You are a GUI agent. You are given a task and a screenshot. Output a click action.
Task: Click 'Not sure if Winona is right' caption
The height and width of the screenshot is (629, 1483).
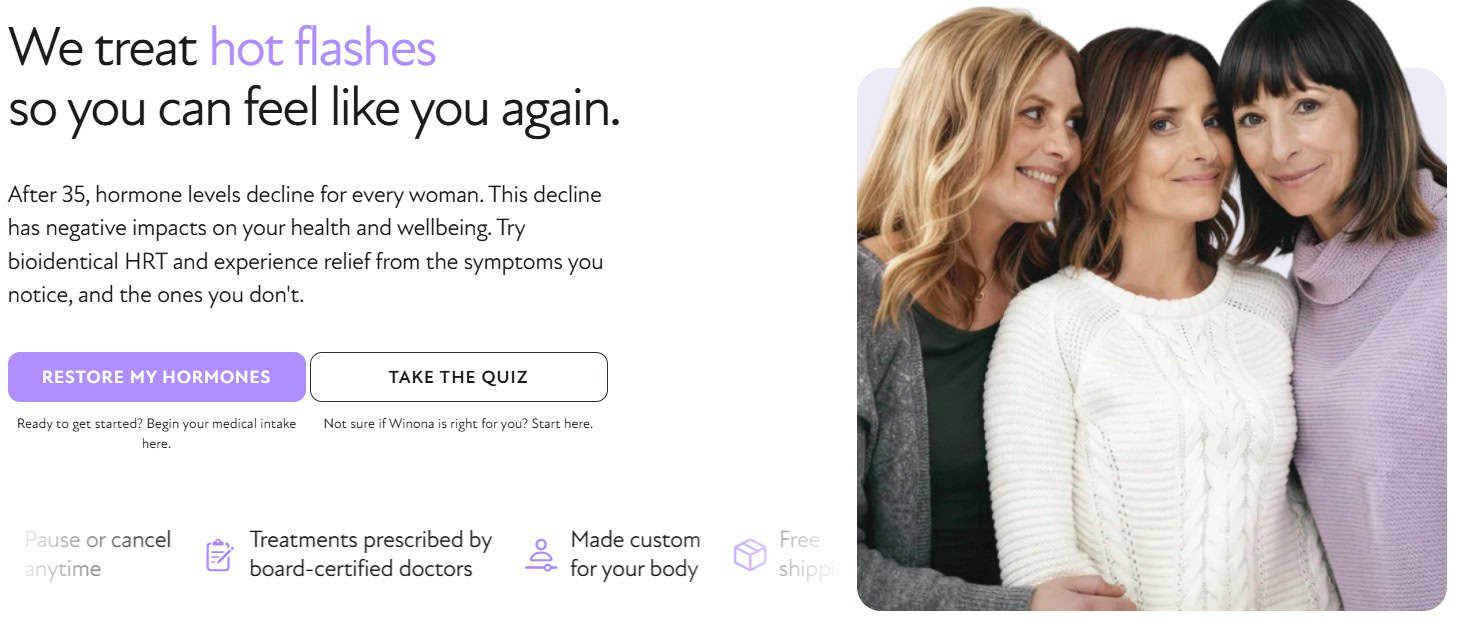point(458,424)
